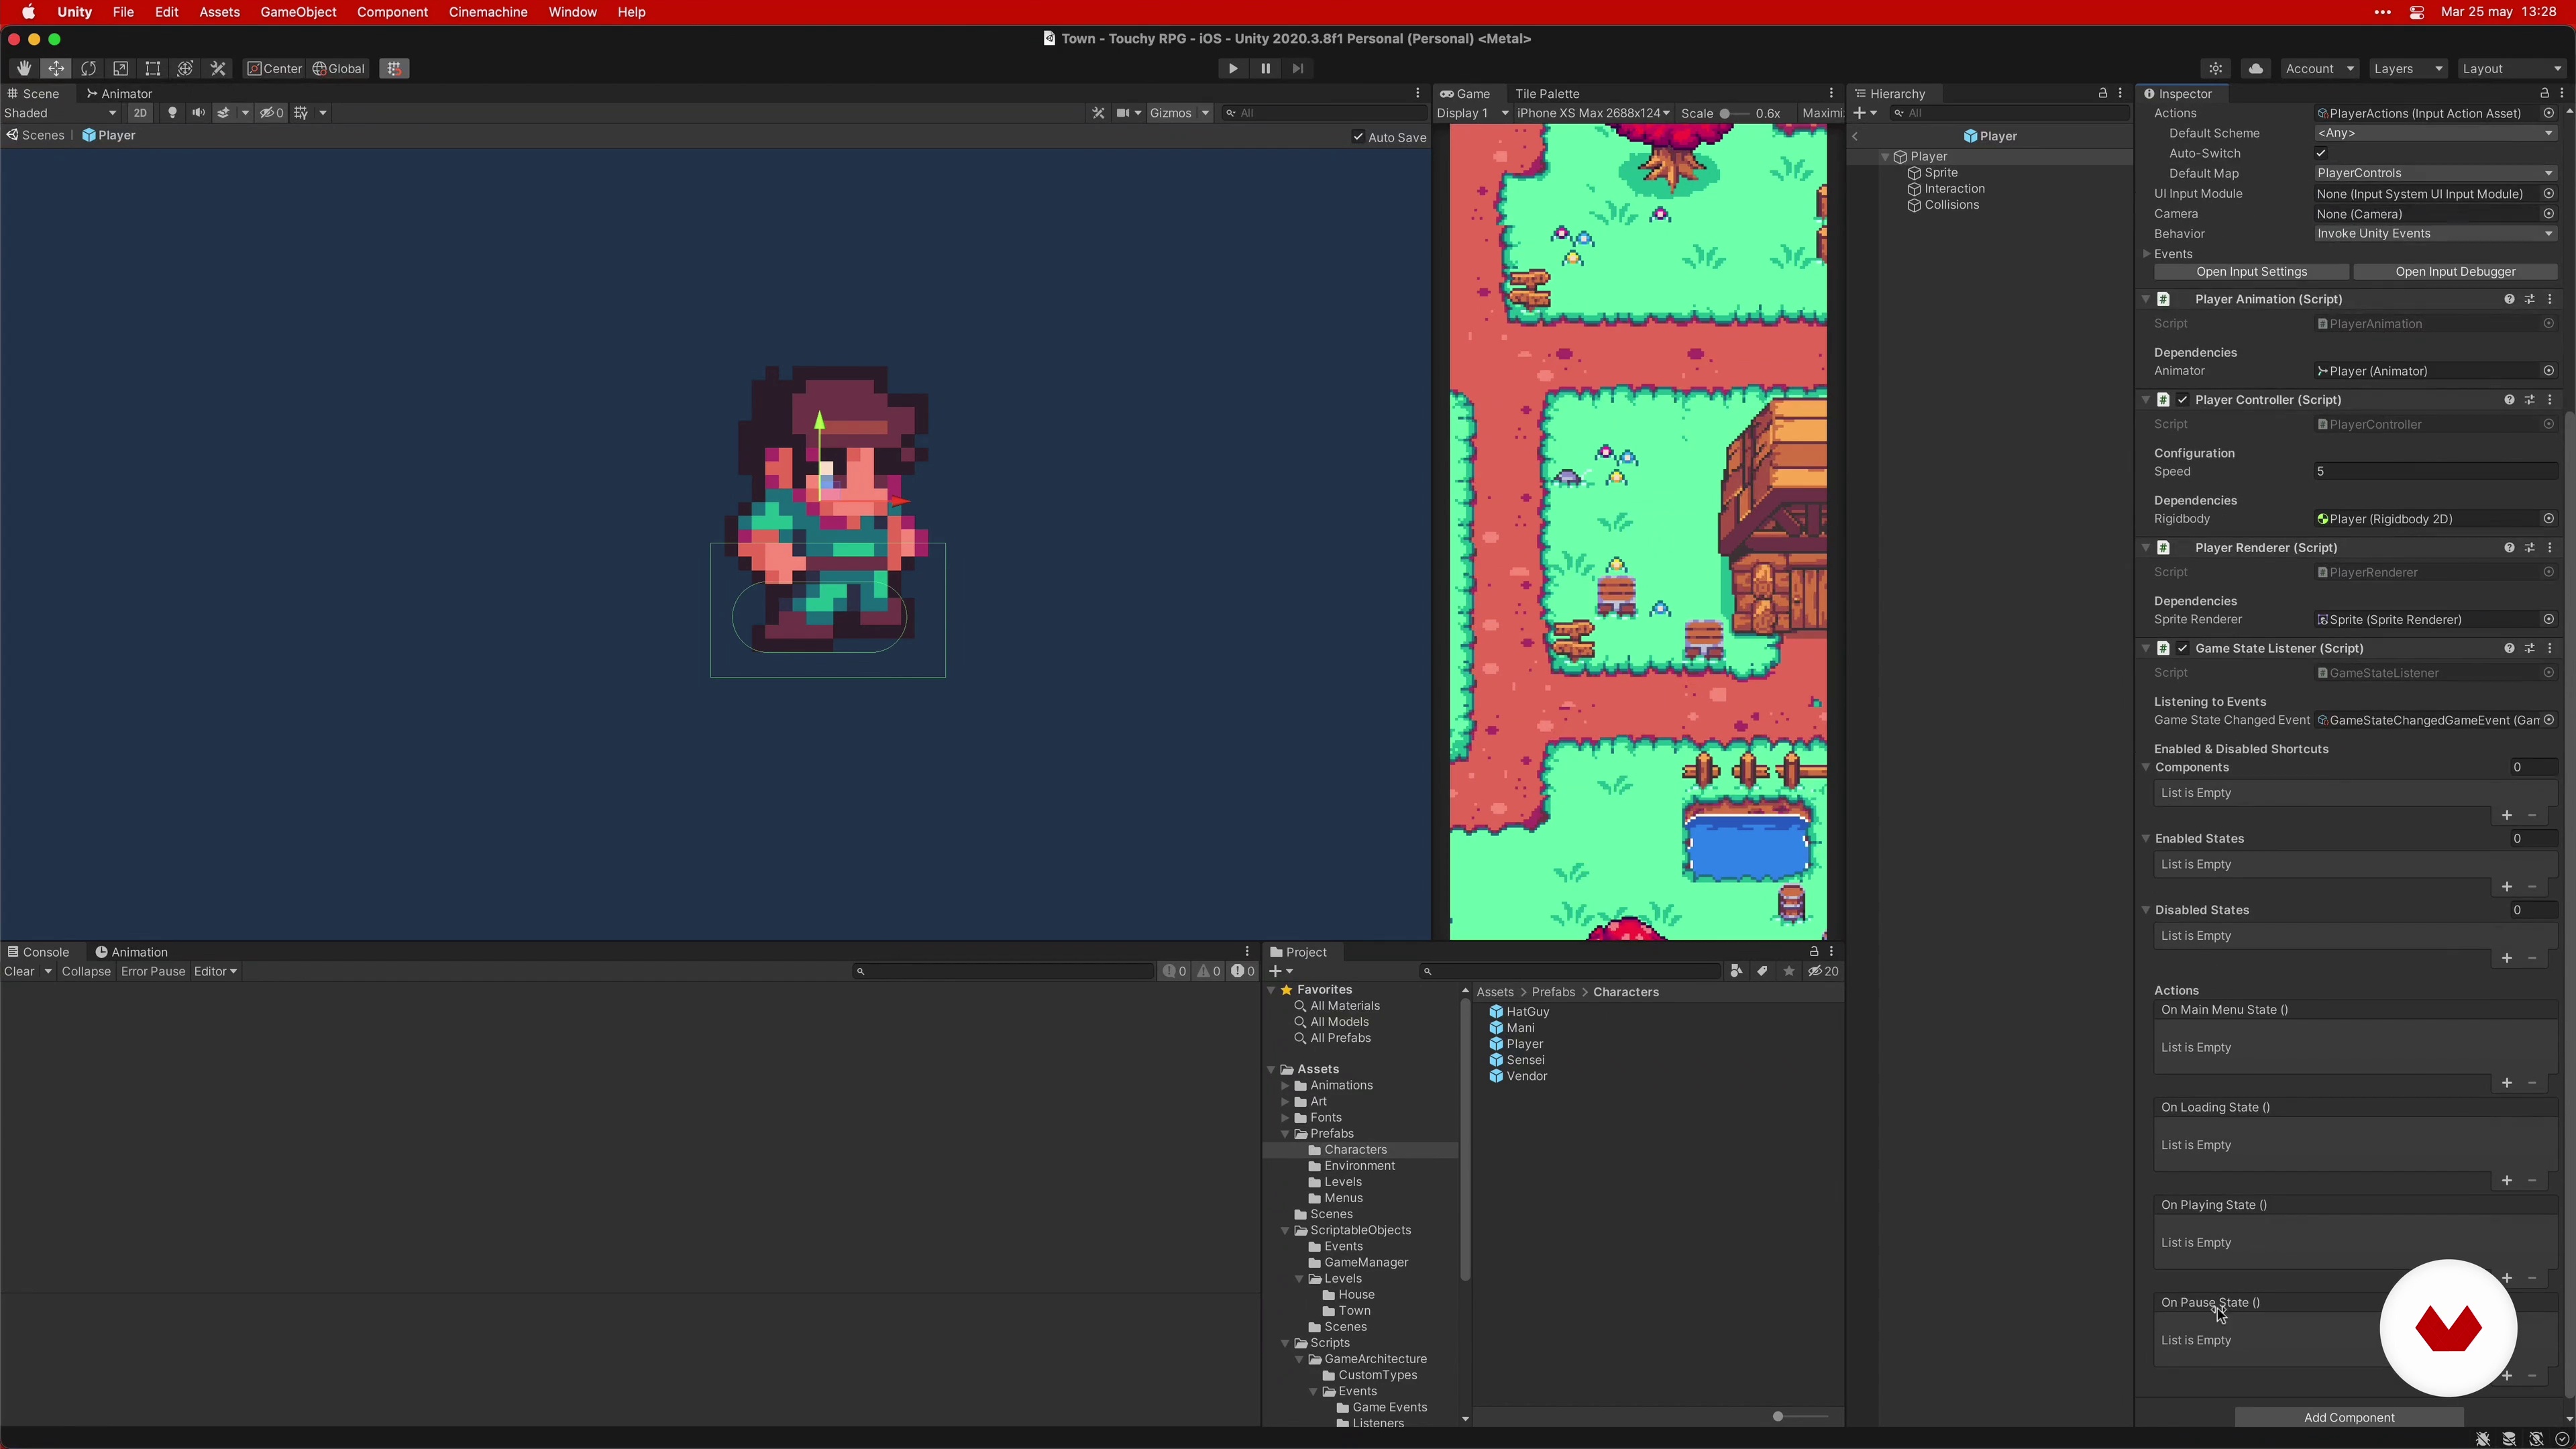Viewport: 2576px width, 1449px height.
Task: Disable the Game State Listener checkbox
Action: [2183, 648]
